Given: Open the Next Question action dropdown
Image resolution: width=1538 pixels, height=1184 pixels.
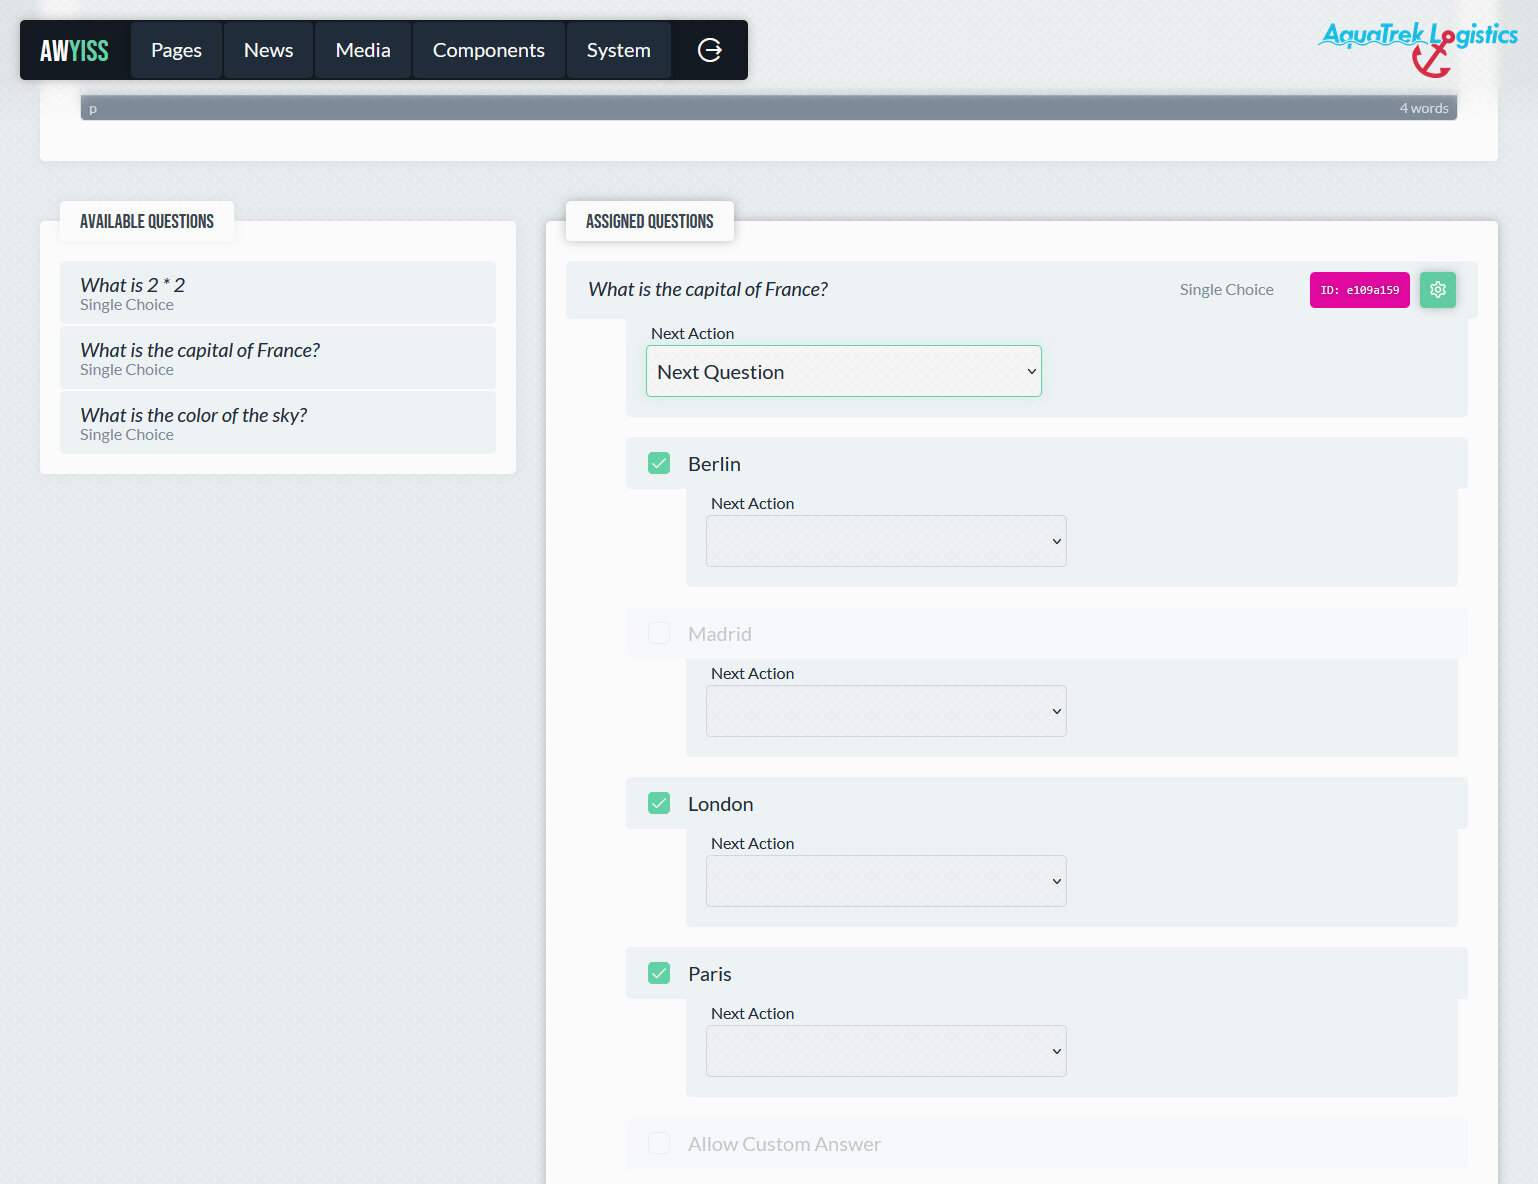Looking at the screenshot, I should pyautogui.click(x=843, y=371).
